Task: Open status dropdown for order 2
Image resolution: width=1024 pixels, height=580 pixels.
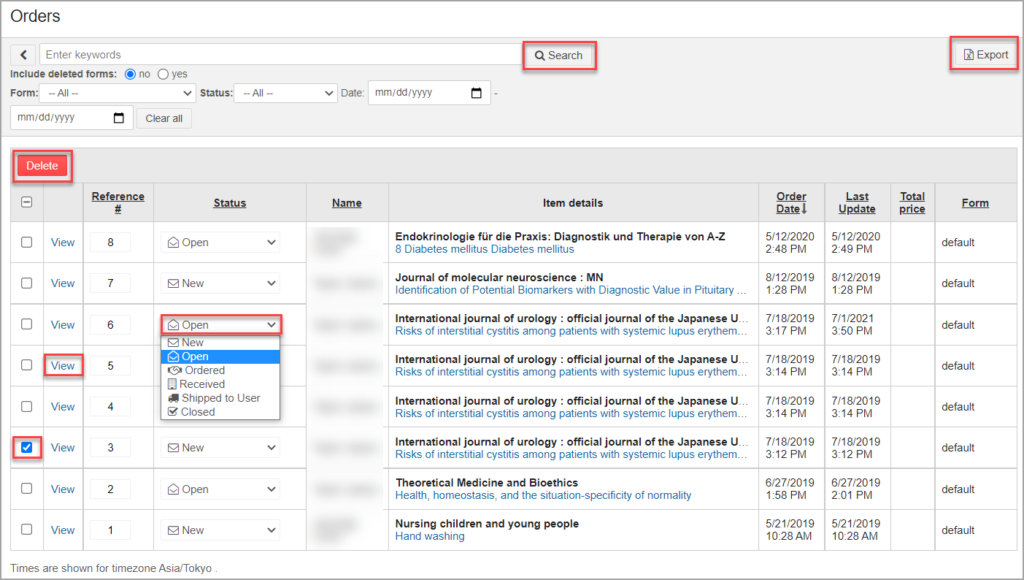Action: [x=221, y=489]
